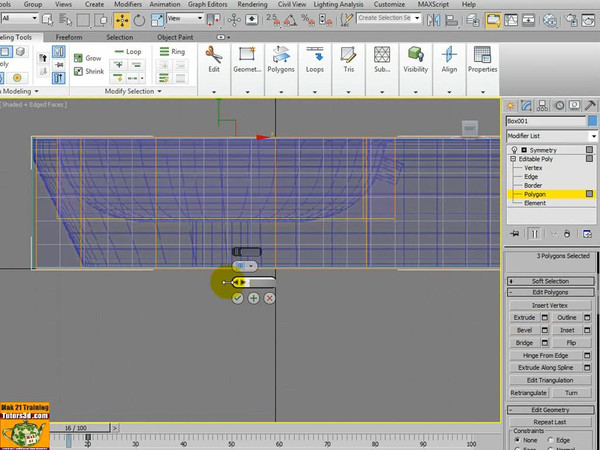This screenshot has width=600, height=450.
Task: Click the Grow selection button
Action: click(x=88, y=58)
